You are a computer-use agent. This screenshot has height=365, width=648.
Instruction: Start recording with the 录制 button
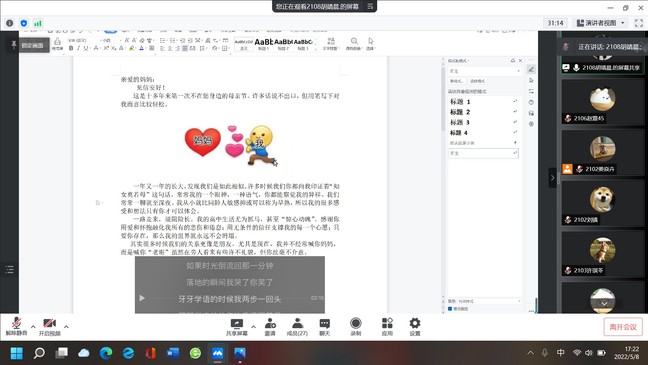coord(355,327)
